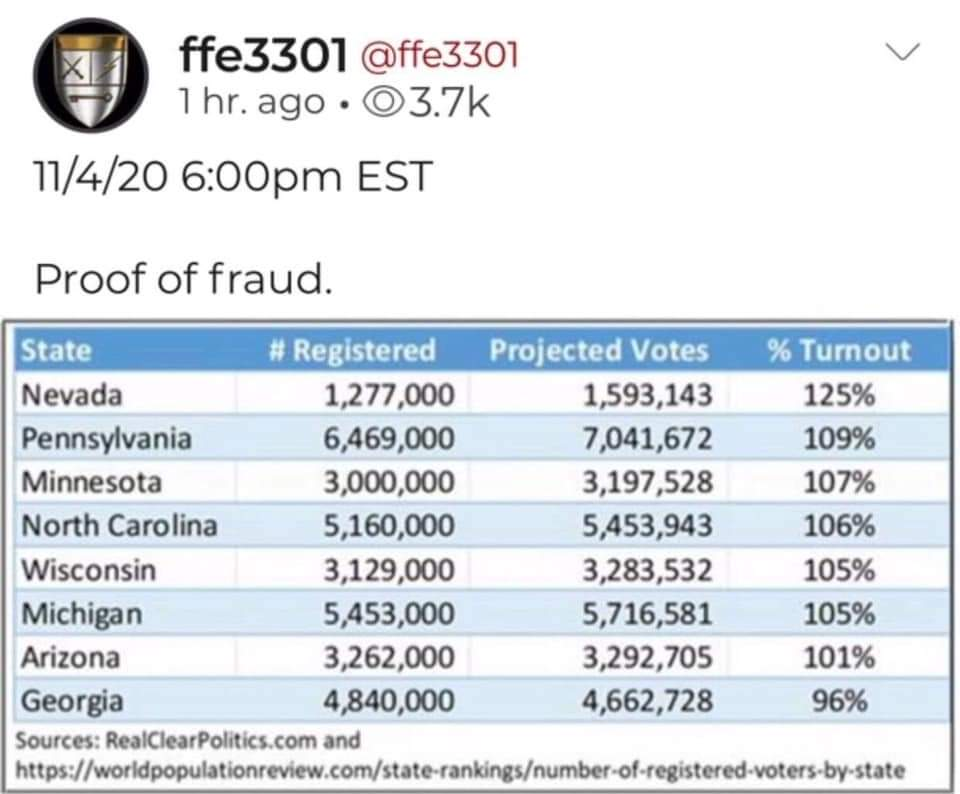Click the eye views icon beside 3.7k
Image resolution: width=960 pixels, height=794 pixels.
(380, 103)
